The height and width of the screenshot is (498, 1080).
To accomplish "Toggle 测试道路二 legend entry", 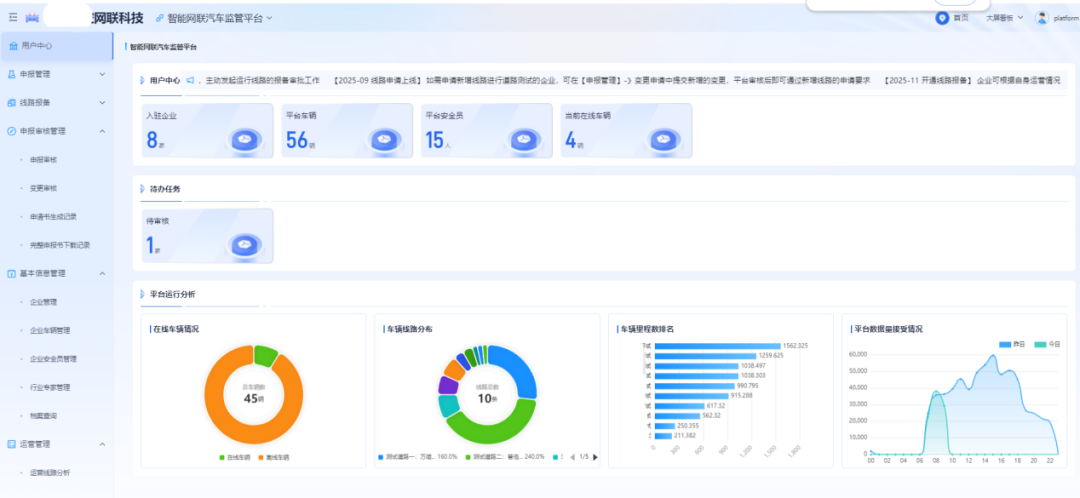I will (x=505, y=457).
